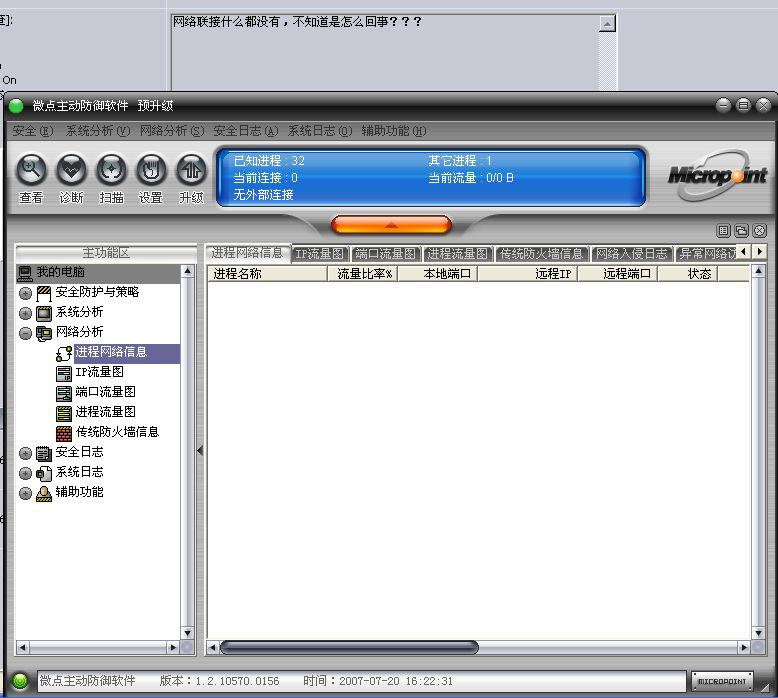Click the green orb in the title bar

pyautogui.click(x=16, y=106)
